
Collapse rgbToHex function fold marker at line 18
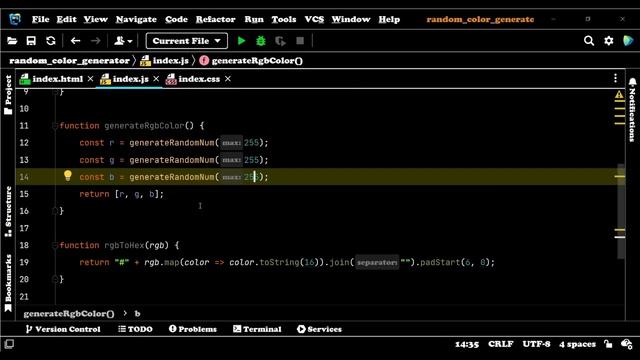[55, 246]
